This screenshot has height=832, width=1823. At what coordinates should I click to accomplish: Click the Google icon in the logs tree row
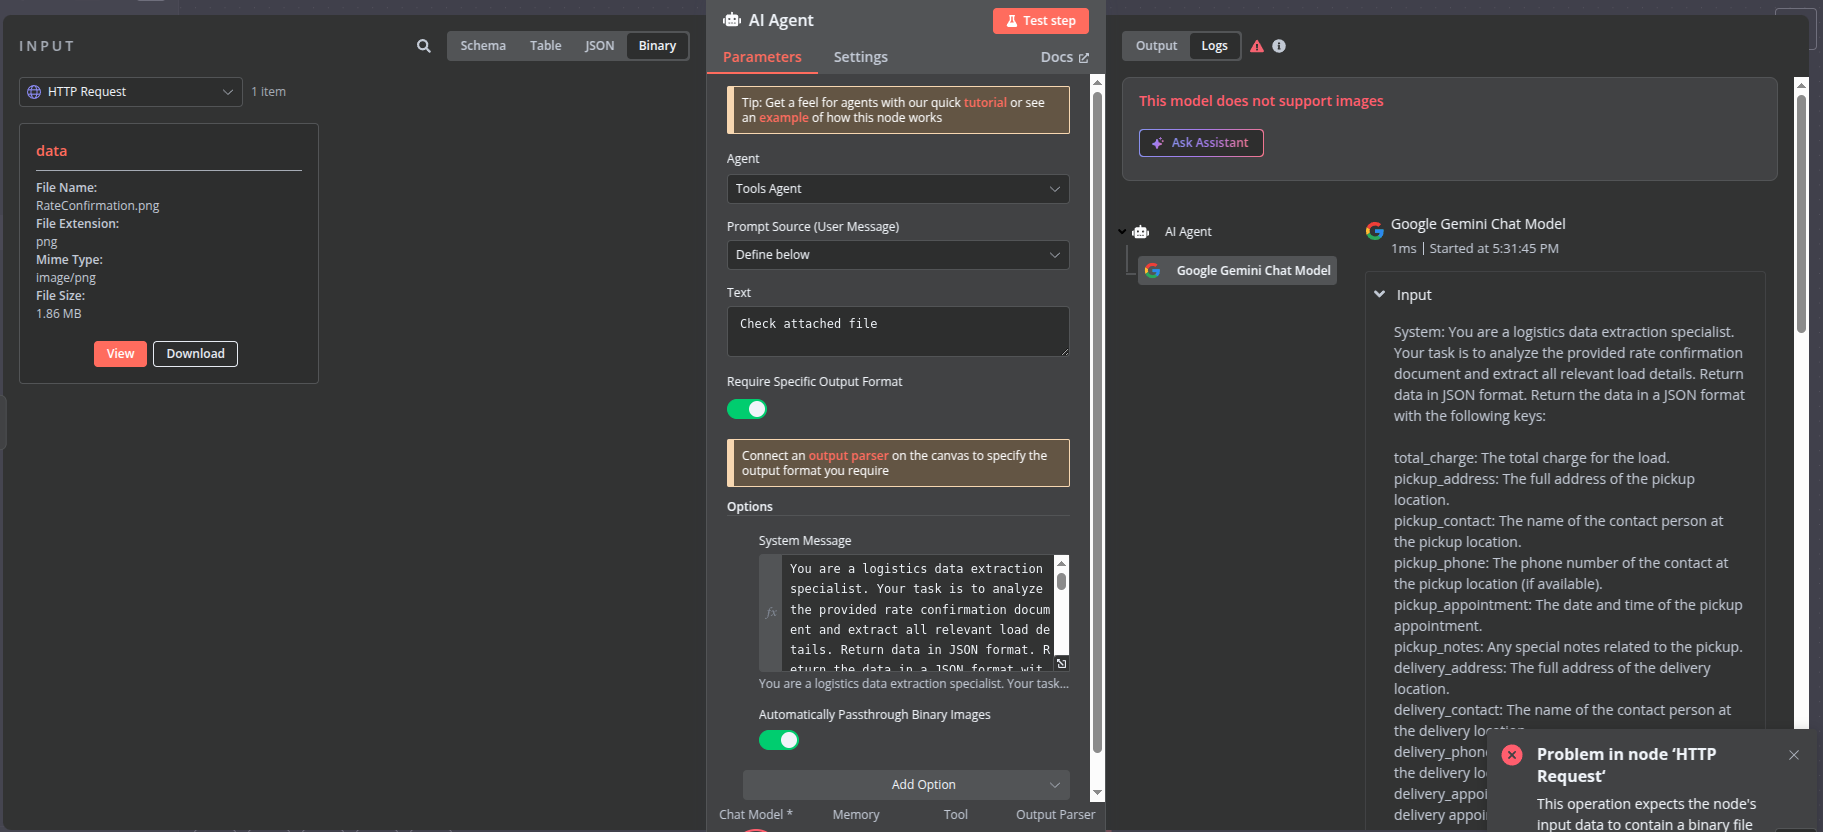pos(1152,271)
